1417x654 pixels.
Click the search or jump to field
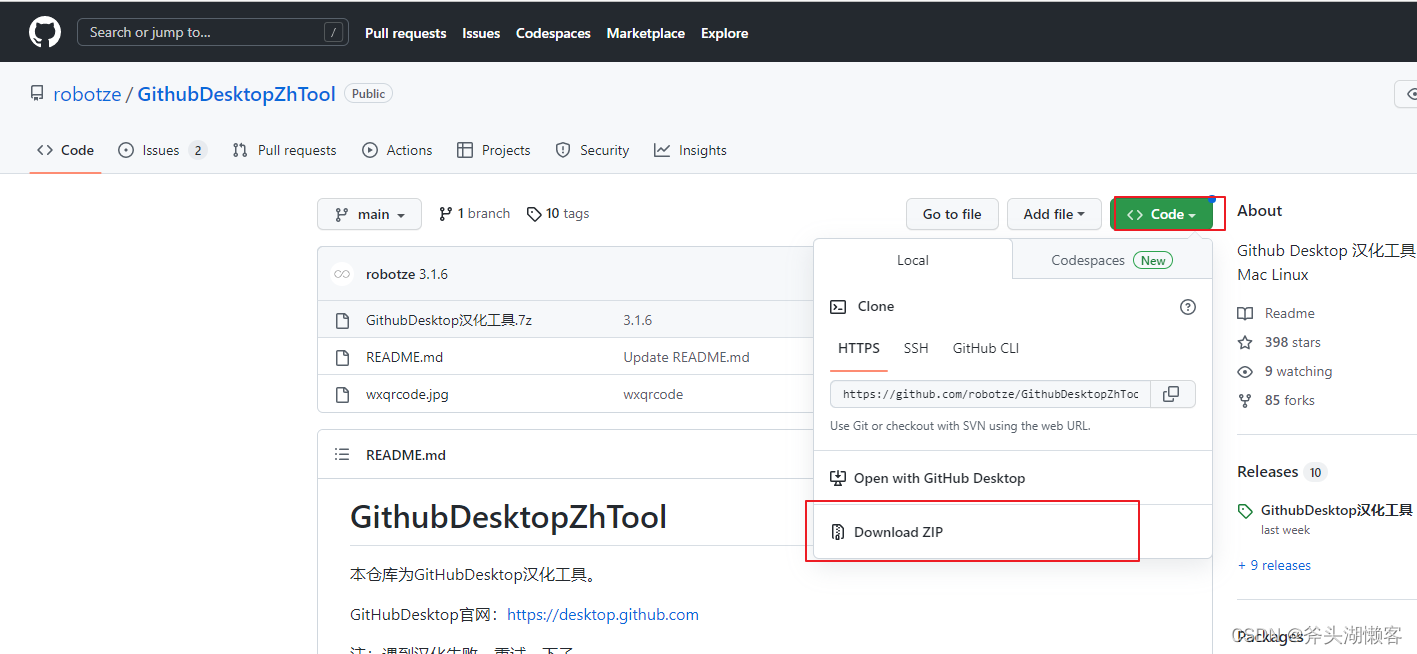(x=212, y=31)
